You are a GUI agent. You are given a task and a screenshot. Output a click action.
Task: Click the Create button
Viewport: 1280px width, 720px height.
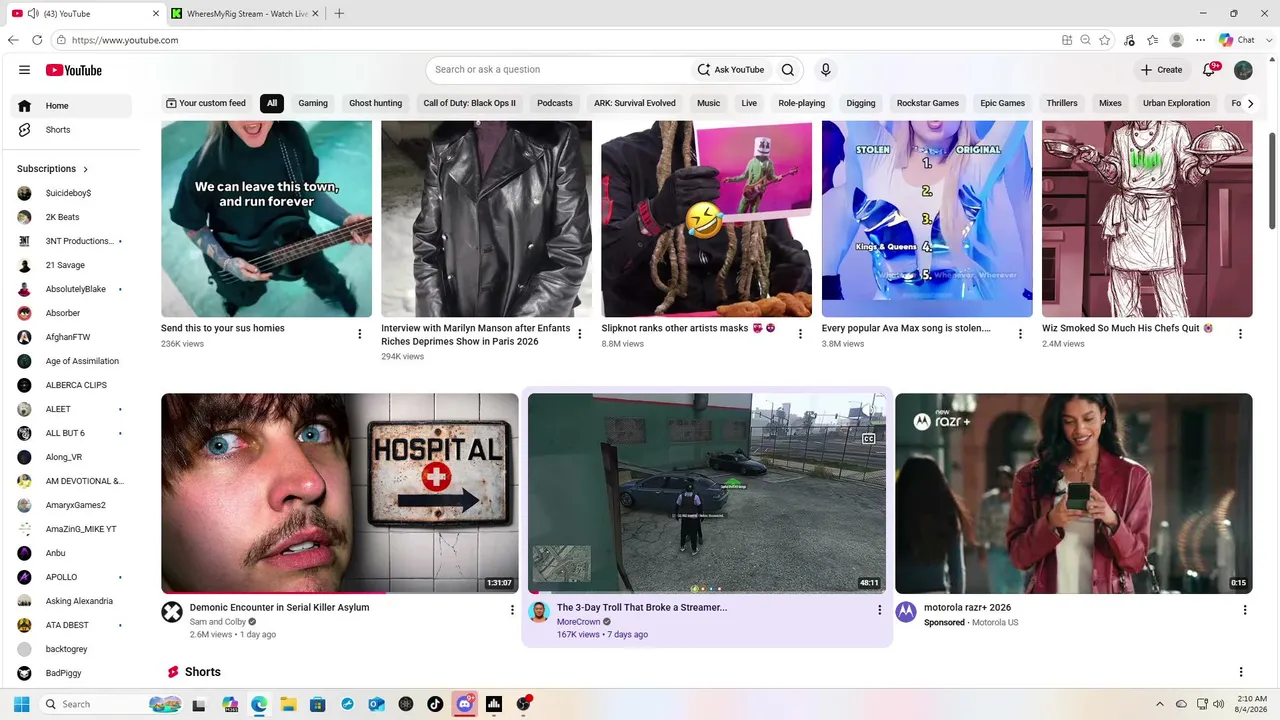[x=1162, y=70]
